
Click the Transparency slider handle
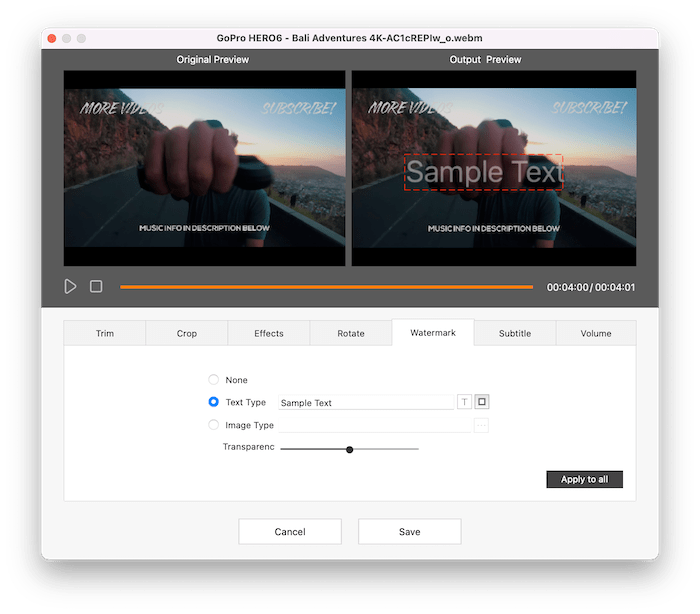pyautogui.click(x=350, y=449)
